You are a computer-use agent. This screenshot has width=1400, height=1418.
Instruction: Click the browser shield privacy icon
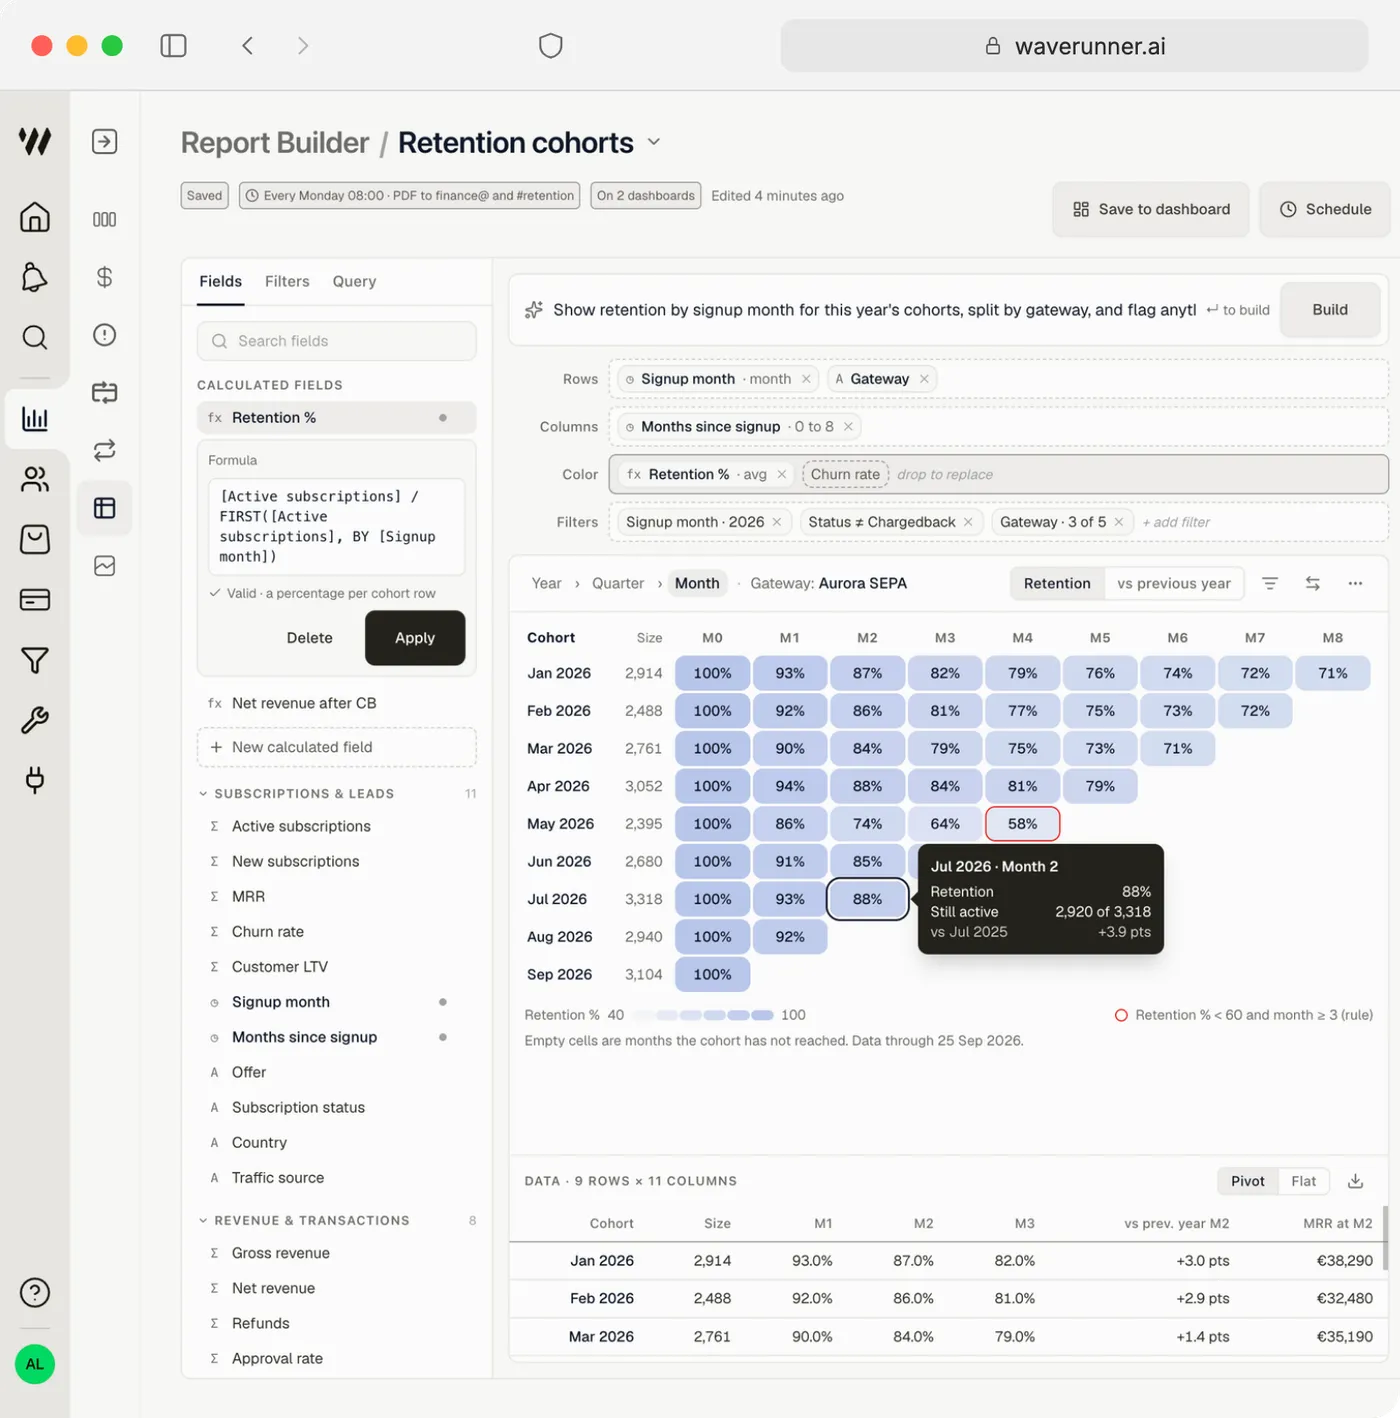[x=551, y=46]
